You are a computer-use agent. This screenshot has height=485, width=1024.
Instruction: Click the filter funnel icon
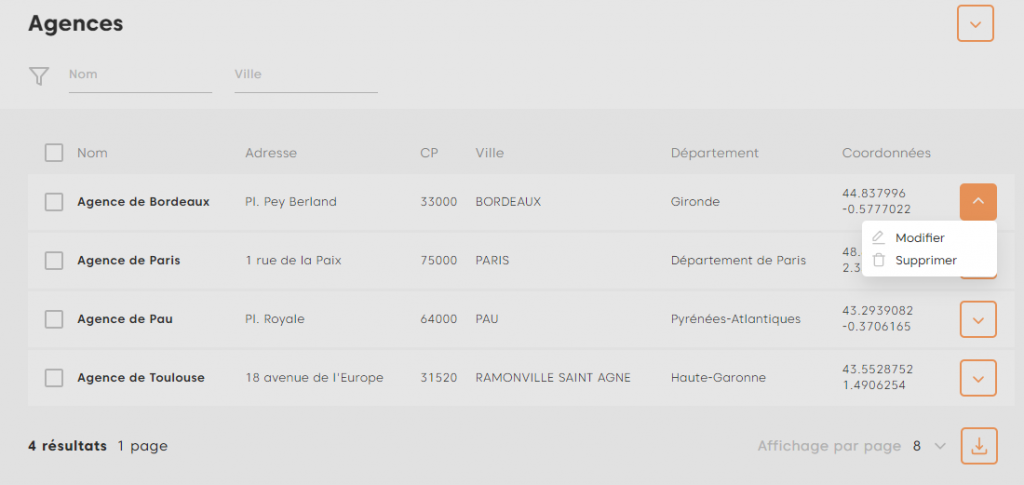[39, 76]
